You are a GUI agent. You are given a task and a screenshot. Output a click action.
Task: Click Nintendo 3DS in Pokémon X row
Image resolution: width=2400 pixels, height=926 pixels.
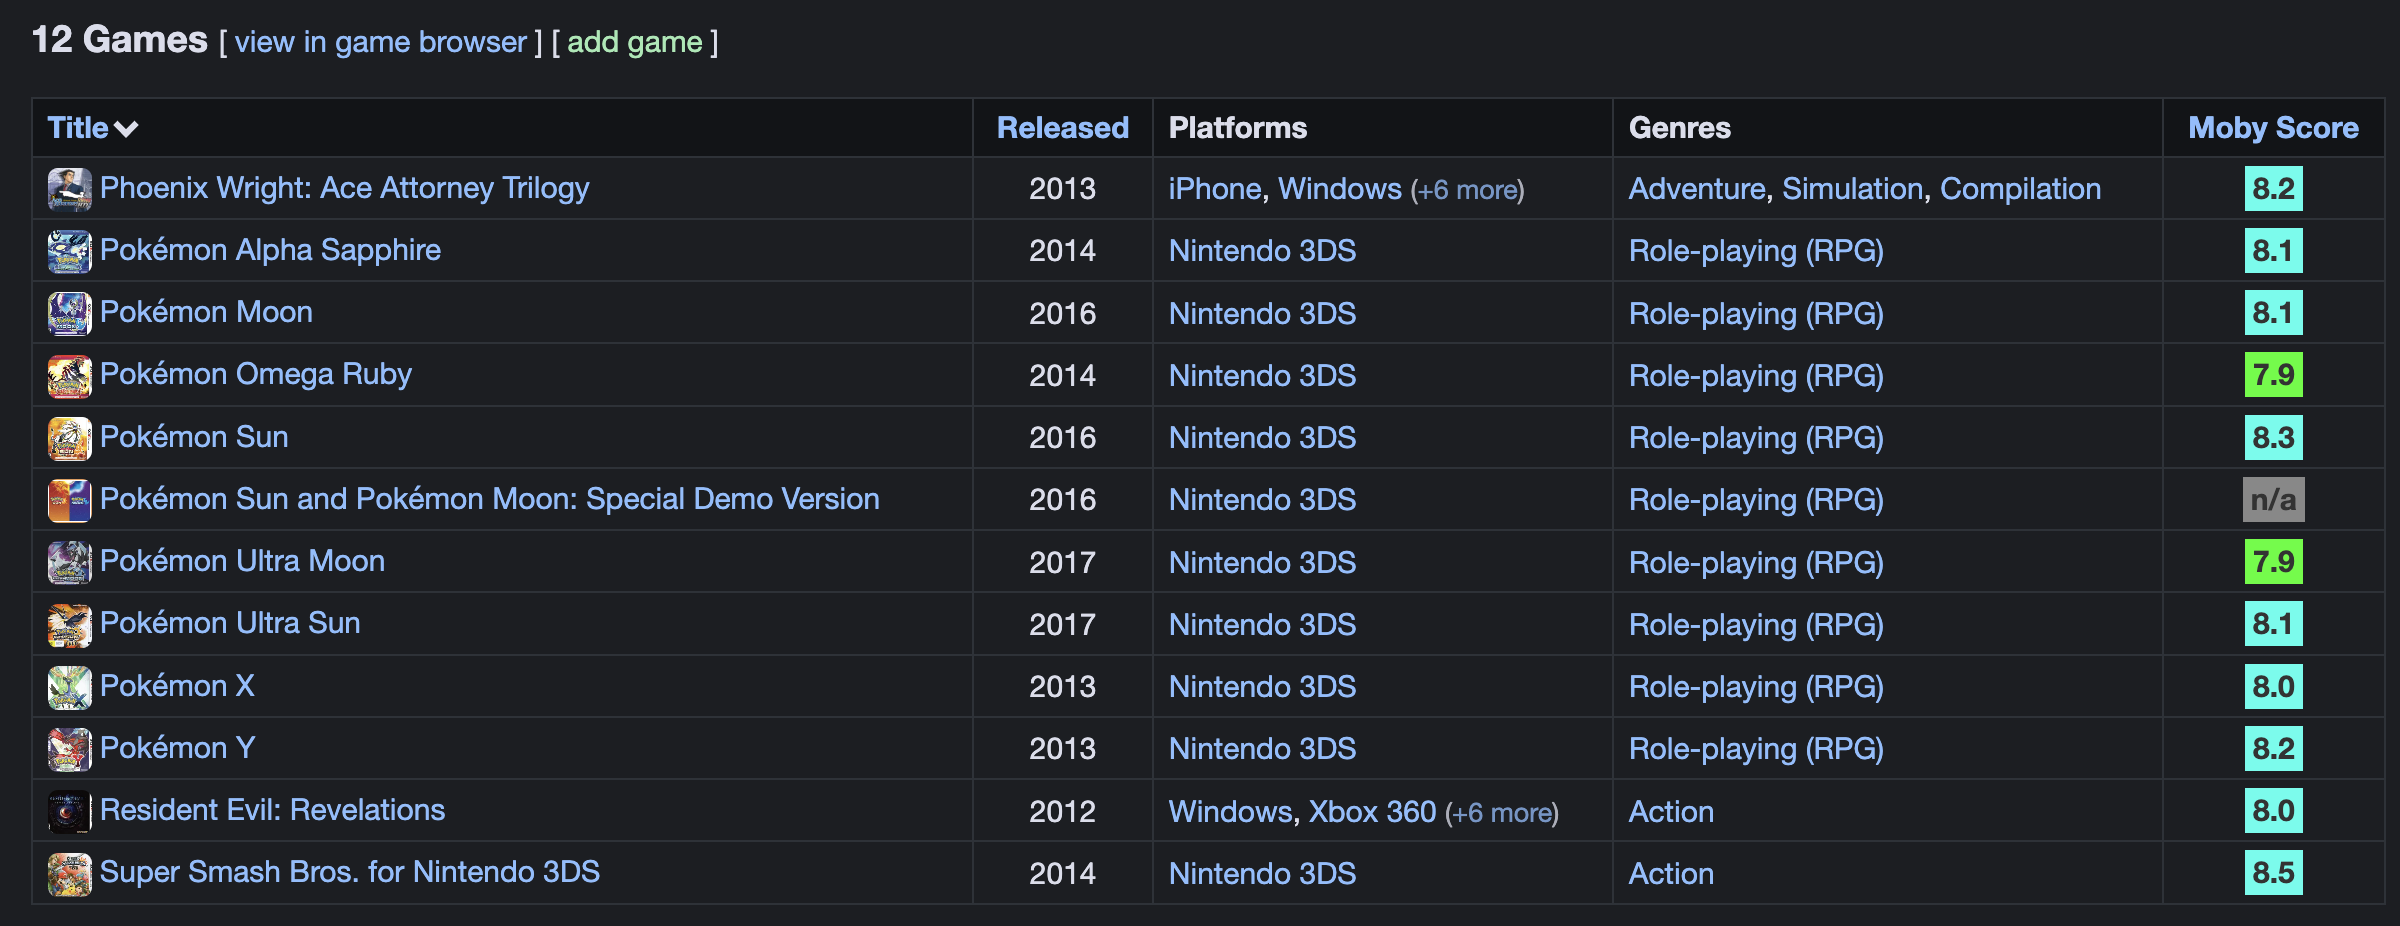(x=1262, y=687)
